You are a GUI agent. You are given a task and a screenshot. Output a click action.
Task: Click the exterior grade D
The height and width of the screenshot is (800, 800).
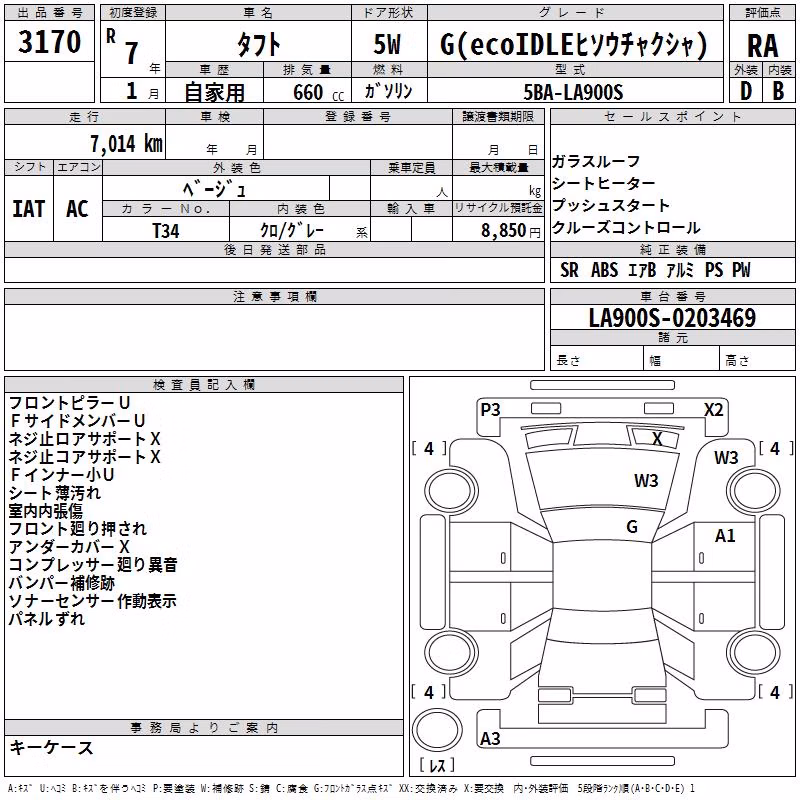[x=746, y=91]
